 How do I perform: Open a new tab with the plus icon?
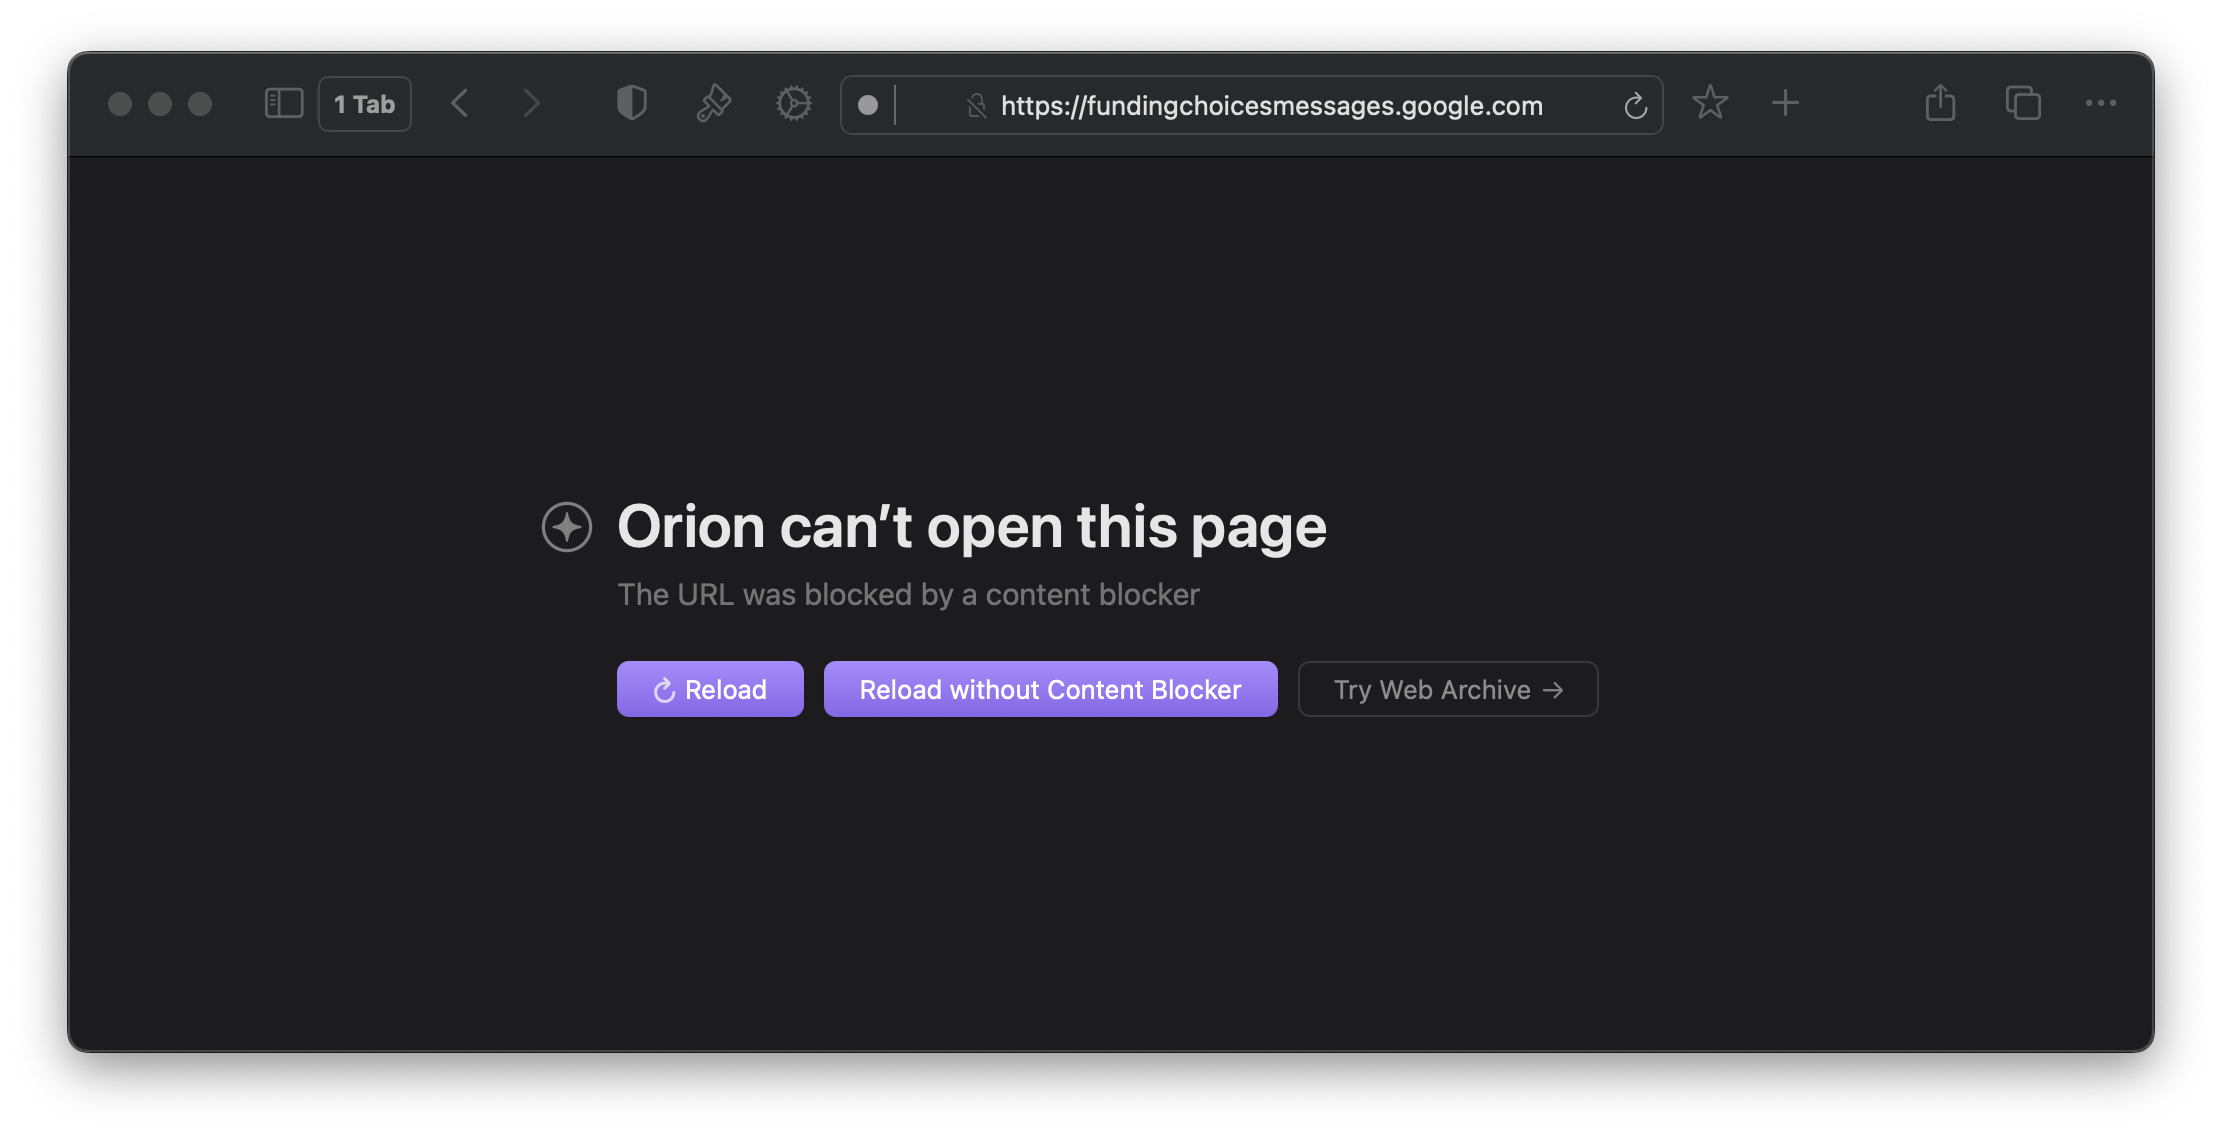coord(1785,103)
